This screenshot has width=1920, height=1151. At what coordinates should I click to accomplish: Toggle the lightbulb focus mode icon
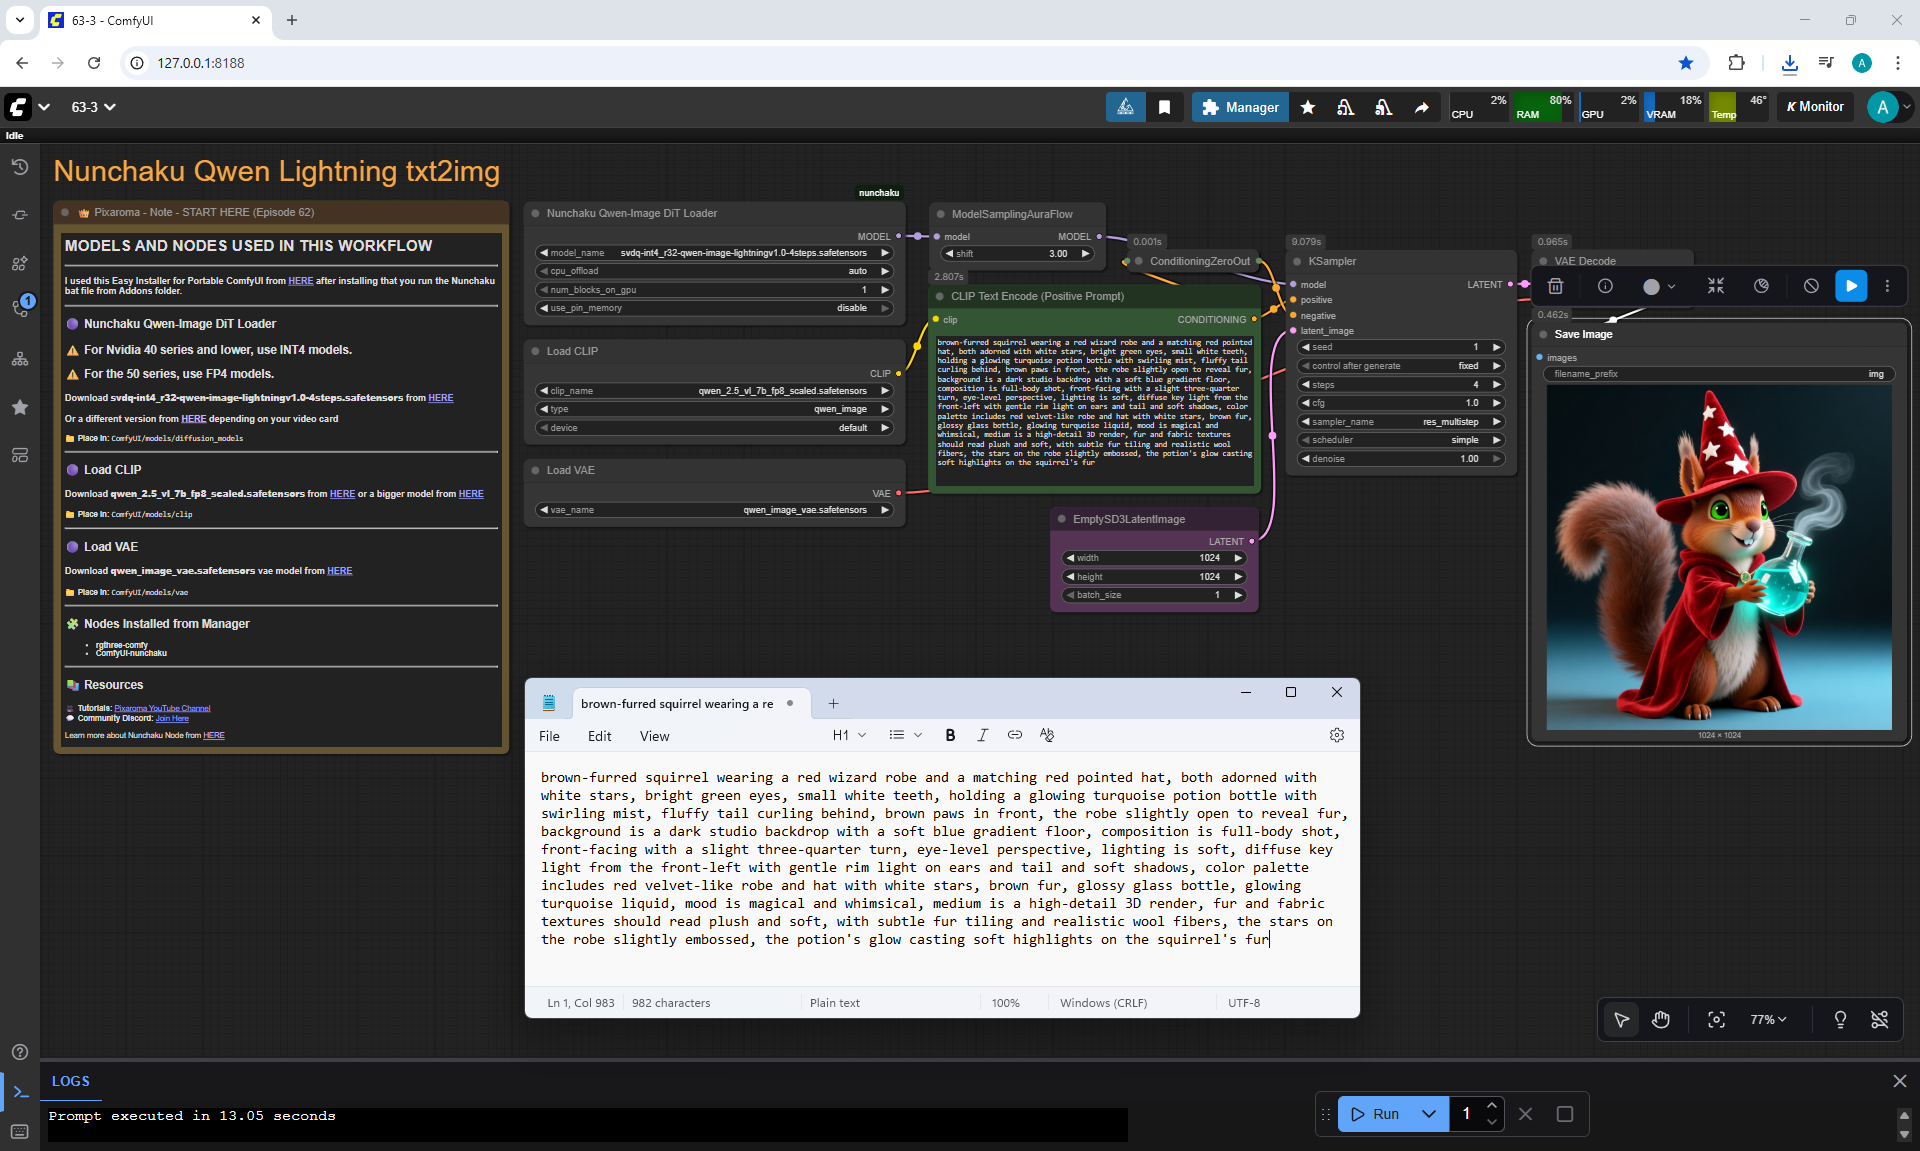coord(1840,1019)
